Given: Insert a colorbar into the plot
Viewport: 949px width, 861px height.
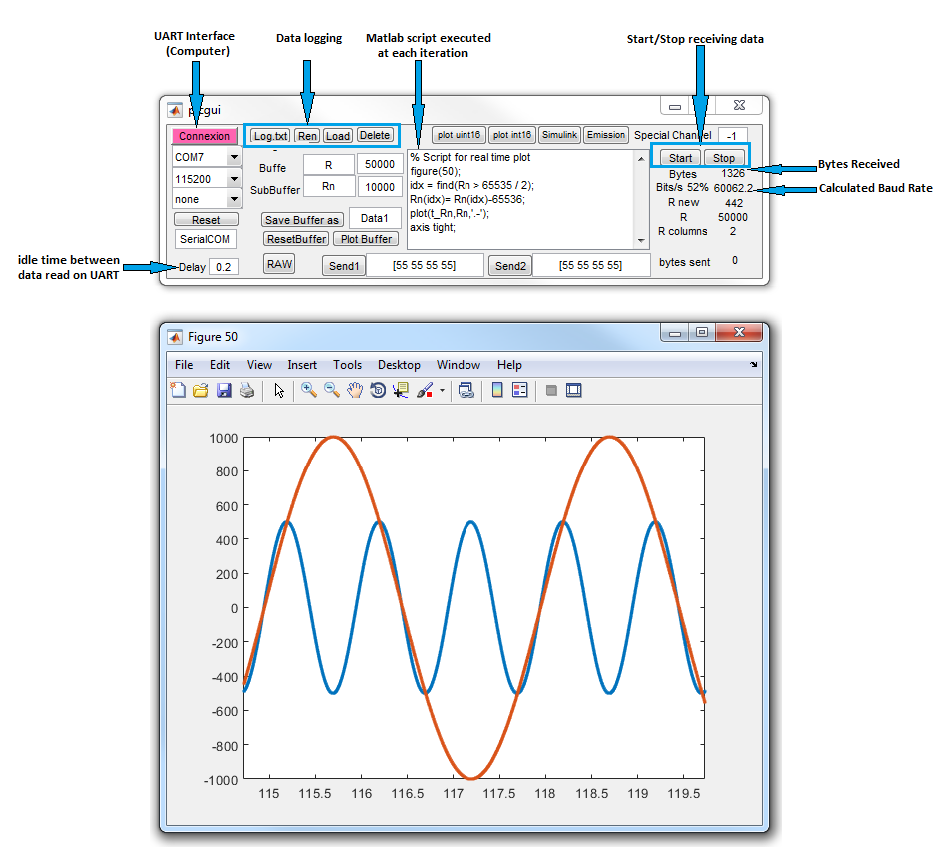Looking at the screenshot, I should click(496, 390).
